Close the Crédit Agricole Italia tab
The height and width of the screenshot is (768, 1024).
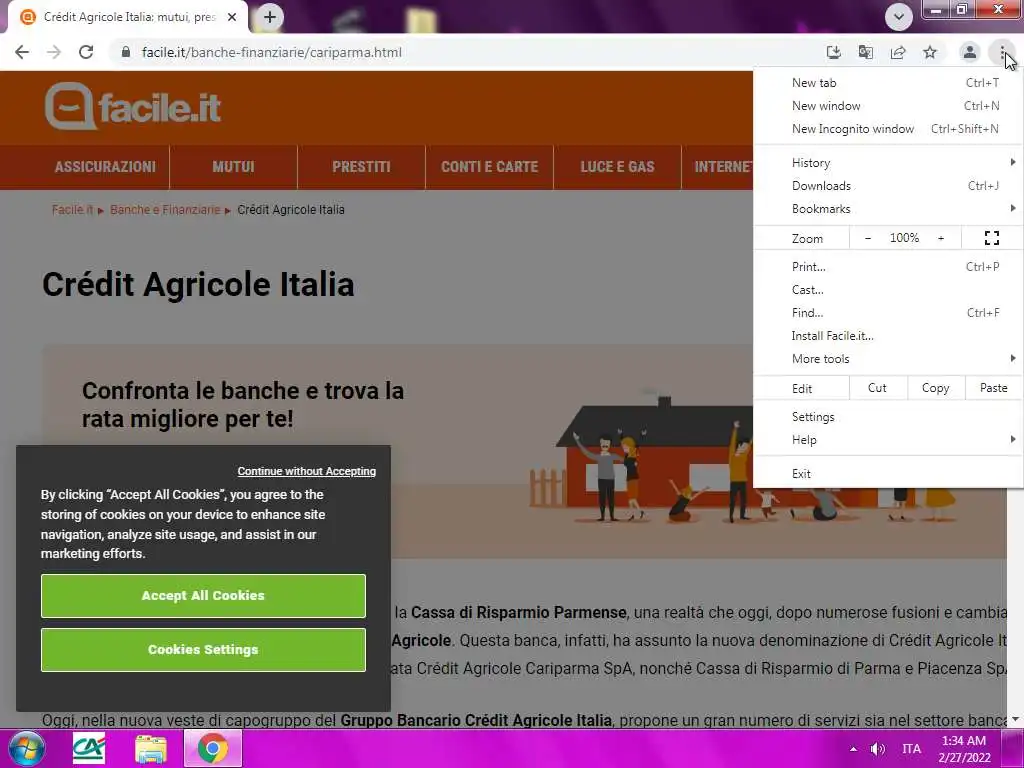point(232,17)
